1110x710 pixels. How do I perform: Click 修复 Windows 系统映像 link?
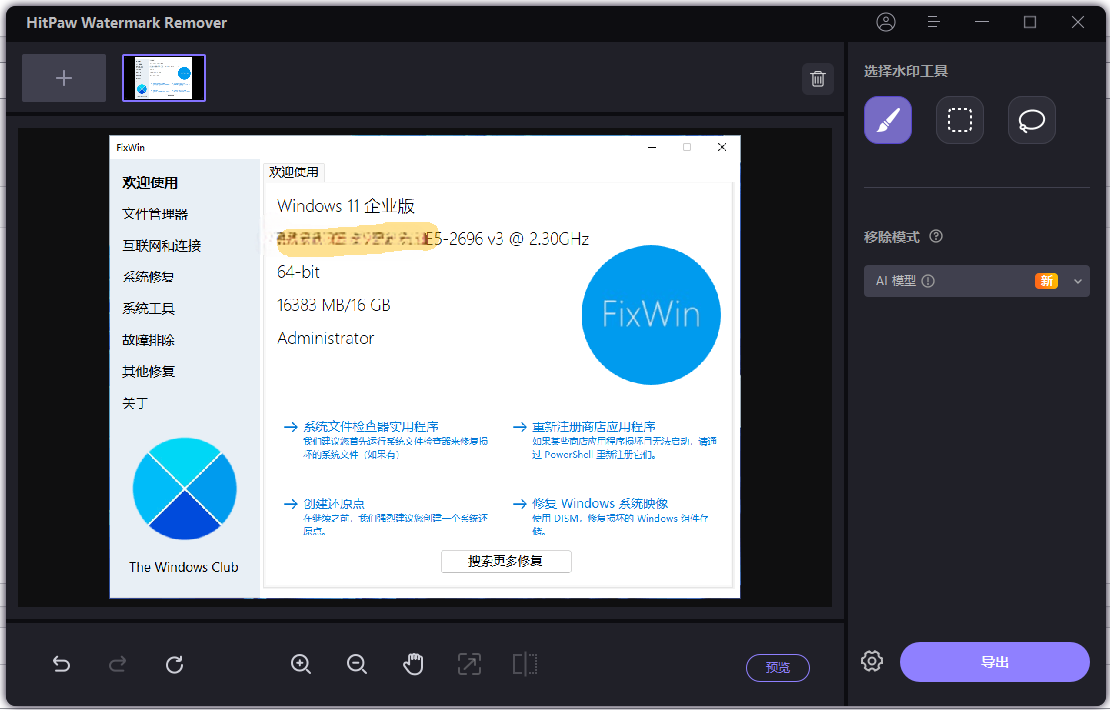[x=600, y=504]
